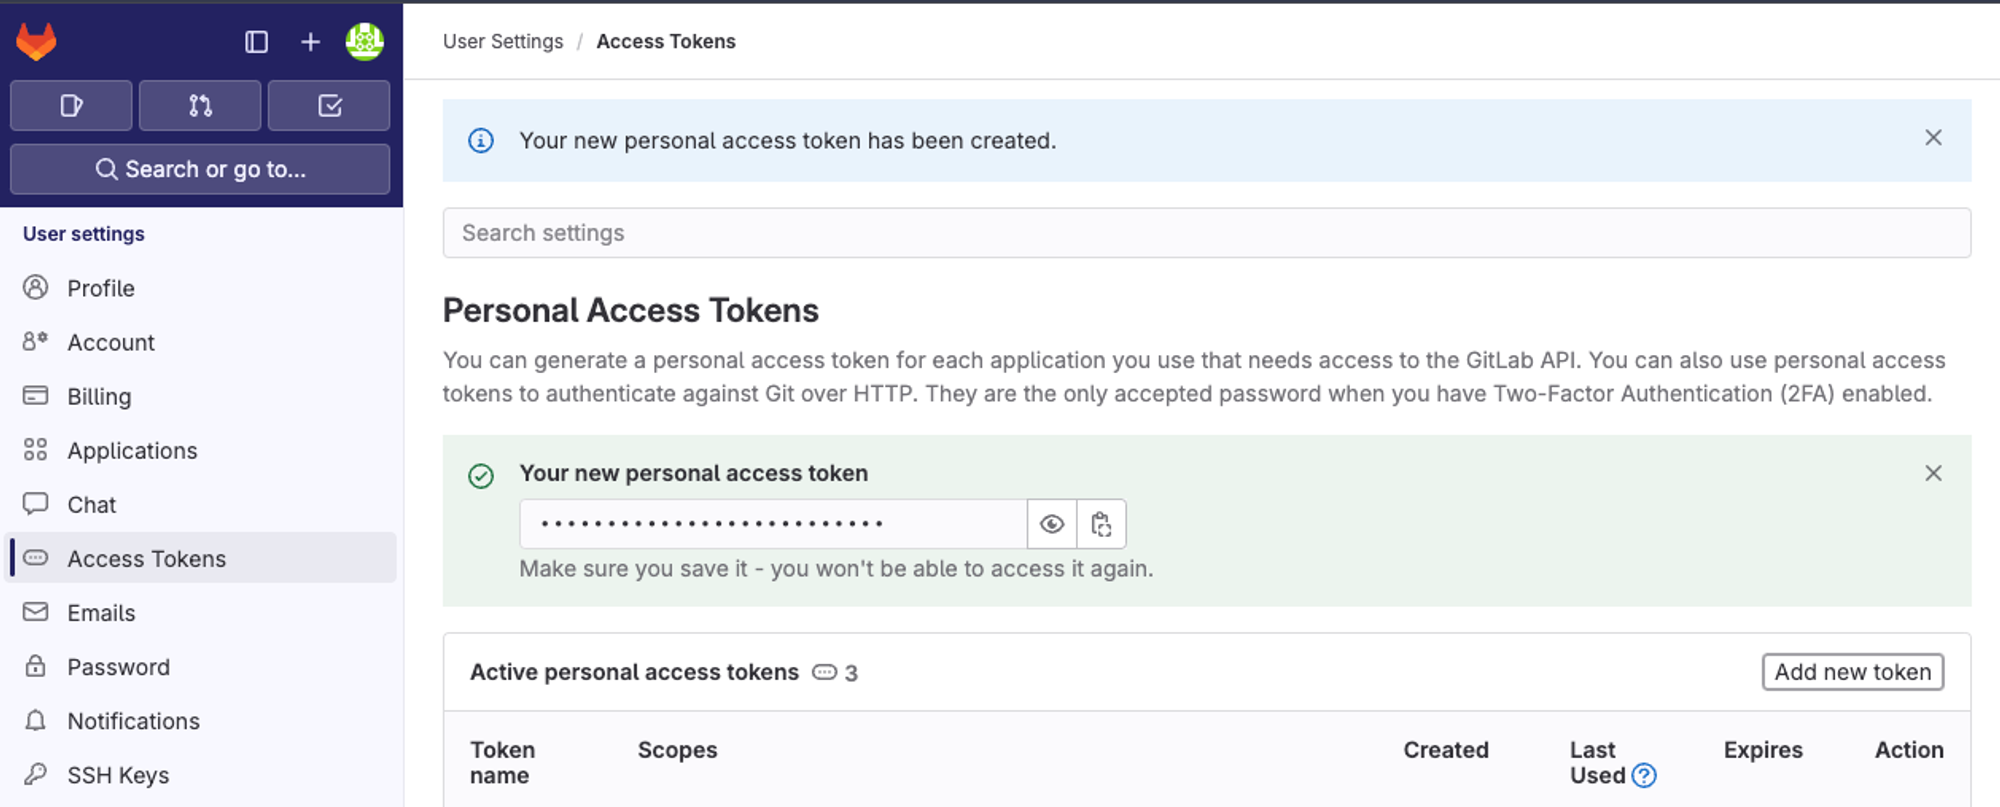The image size is (2000, 807).
Task: Click the GitLab fox logo
Action: [37, 42]
